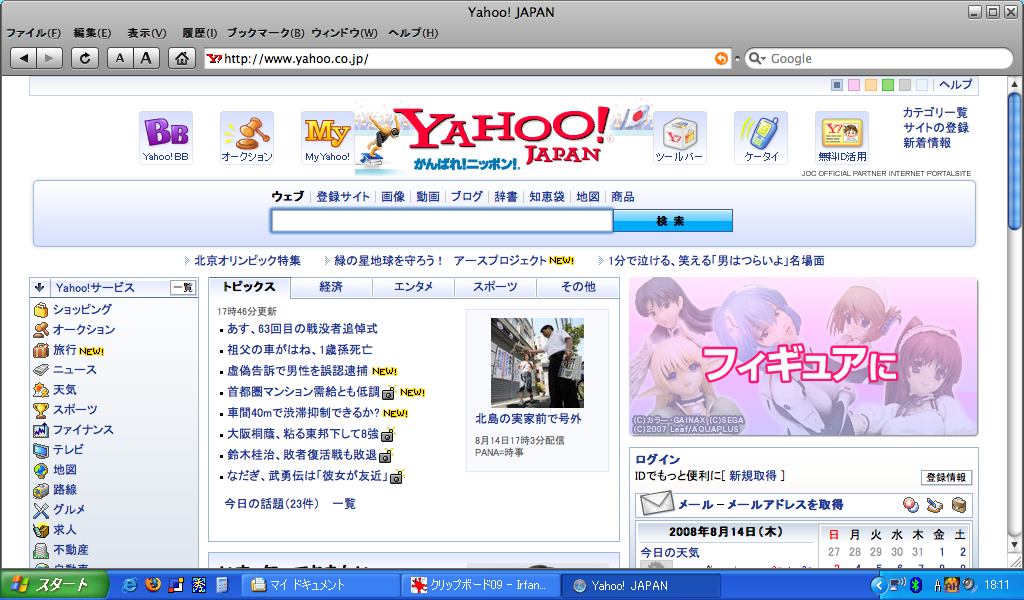Image resolution: width=1024 pixels, height=600 pixels.
Task: Click the URL address bar field
Action: [x=467, y=58]
